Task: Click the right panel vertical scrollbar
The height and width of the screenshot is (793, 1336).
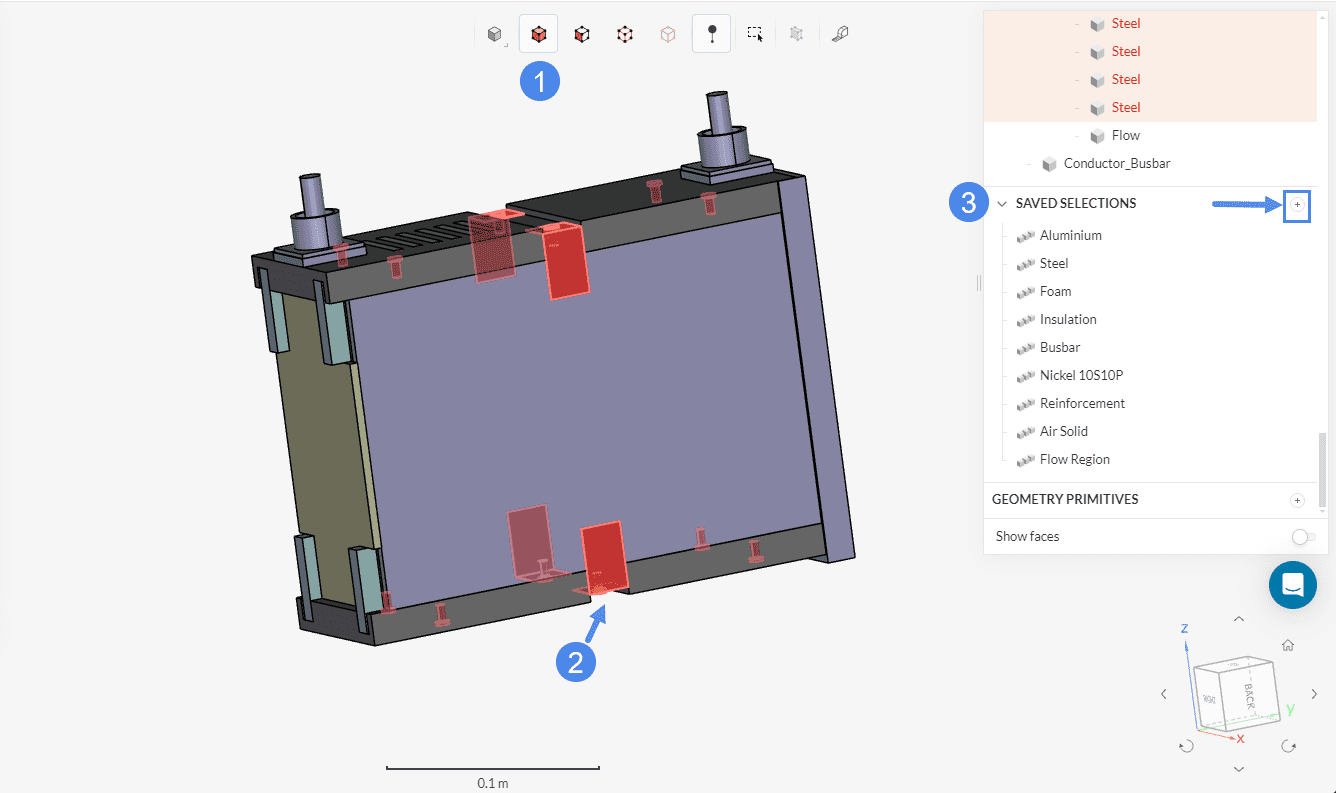Action: [1322, 470]
